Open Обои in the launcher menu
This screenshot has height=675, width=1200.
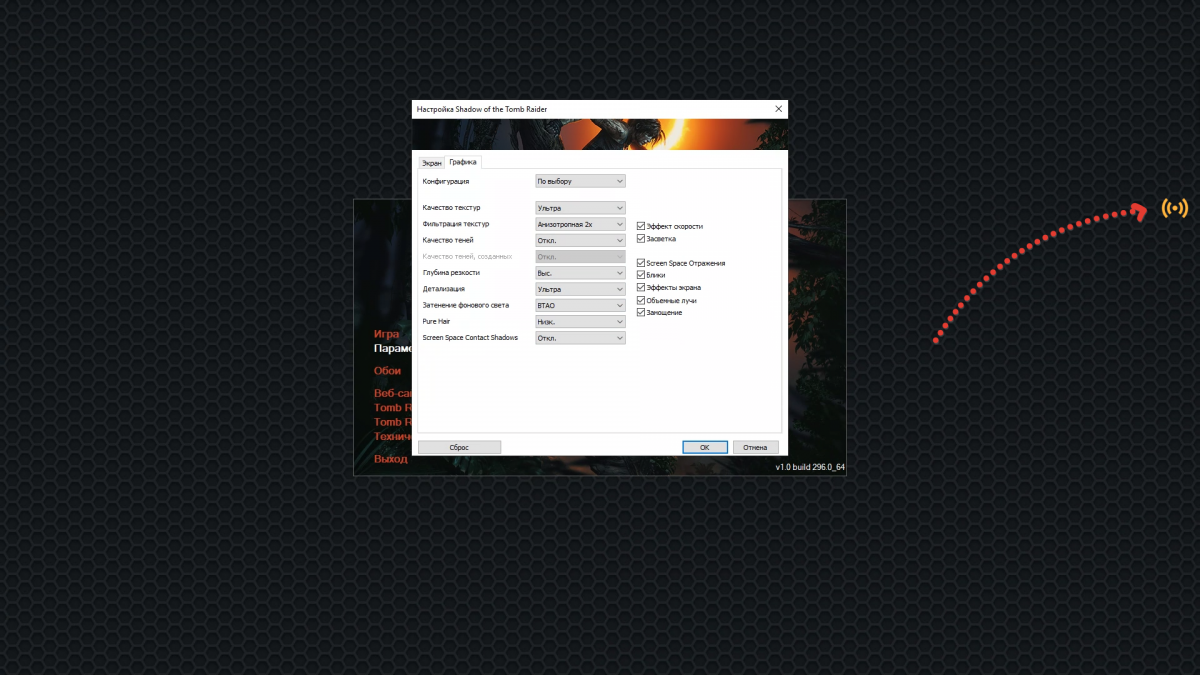coord(388,371)
